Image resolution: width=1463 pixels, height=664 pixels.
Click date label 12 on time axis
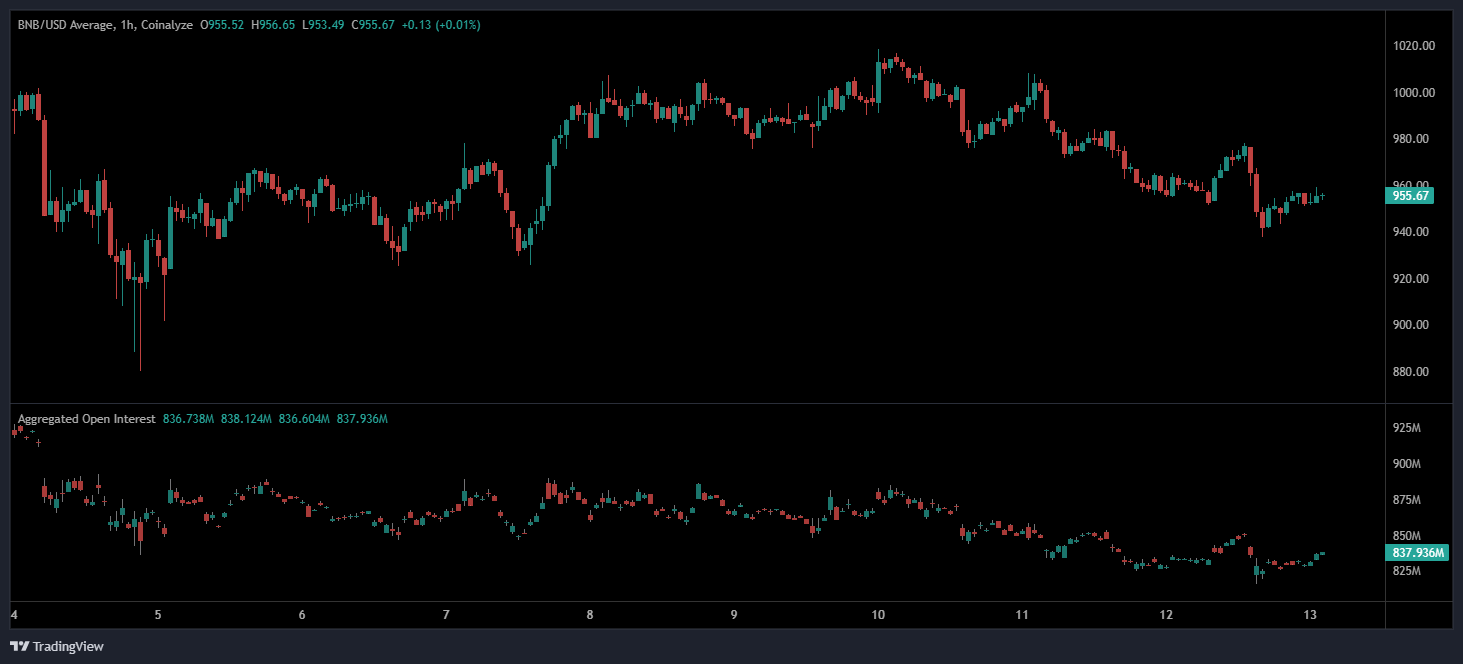click(x=1166, y=614)
